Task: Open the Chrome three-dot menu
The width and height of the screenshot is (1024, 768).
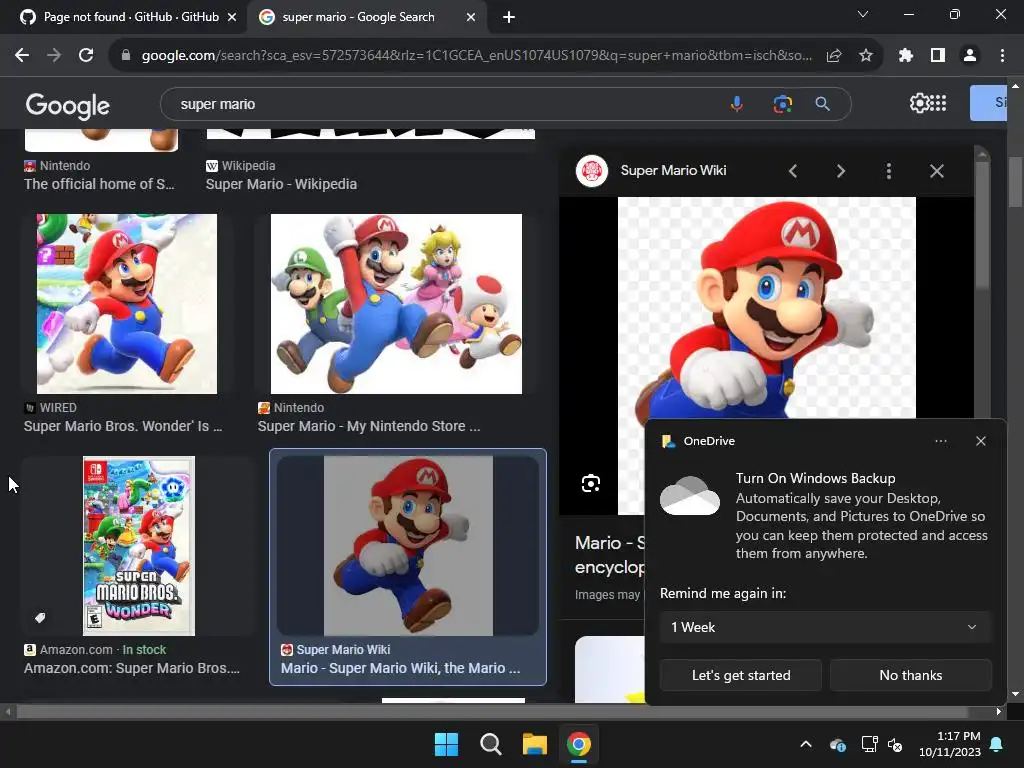Action: click(x=1002, y=56)
